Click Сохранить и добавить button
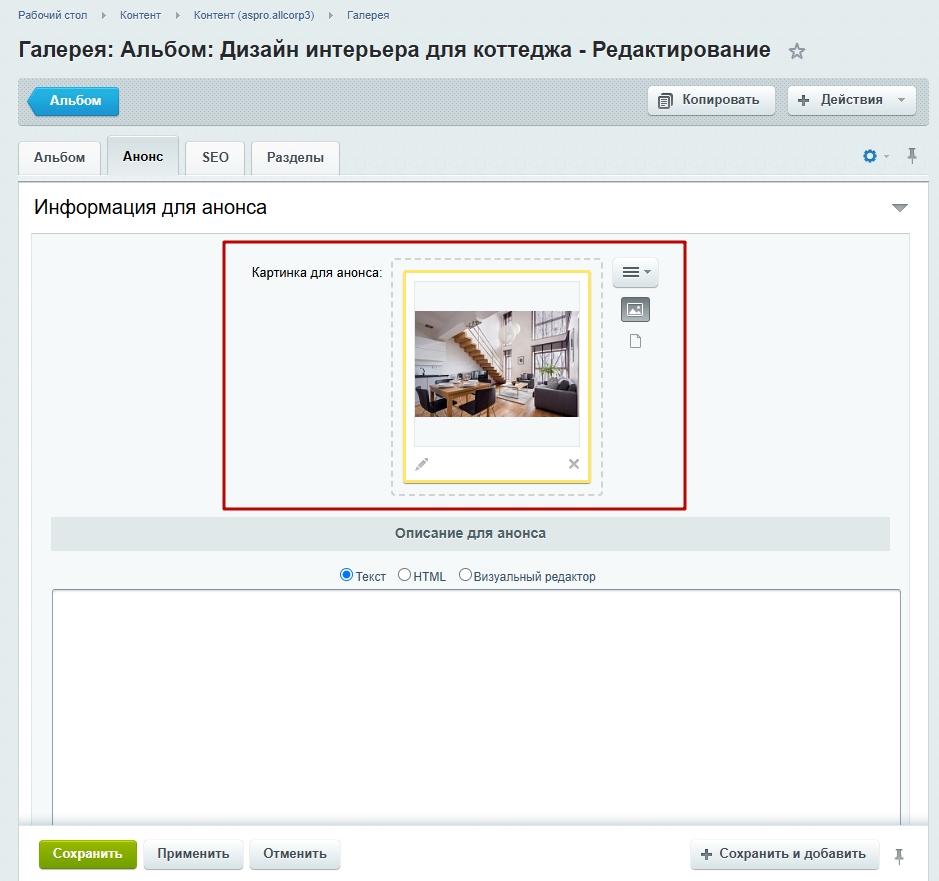The height and width of the screenshot is (881, 939). coord(784,854)
